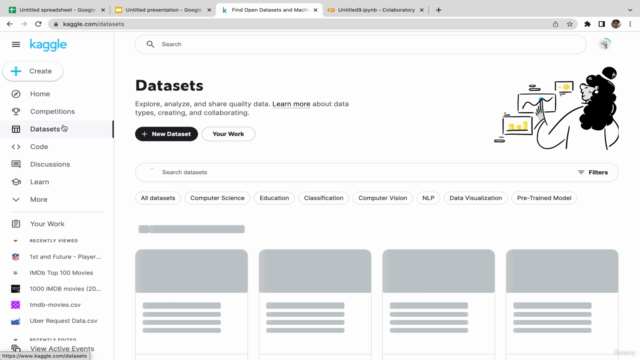Viewport: 640px width, 360px height.
Task: Click the Learn graduation cap icon
Action: 16,182
